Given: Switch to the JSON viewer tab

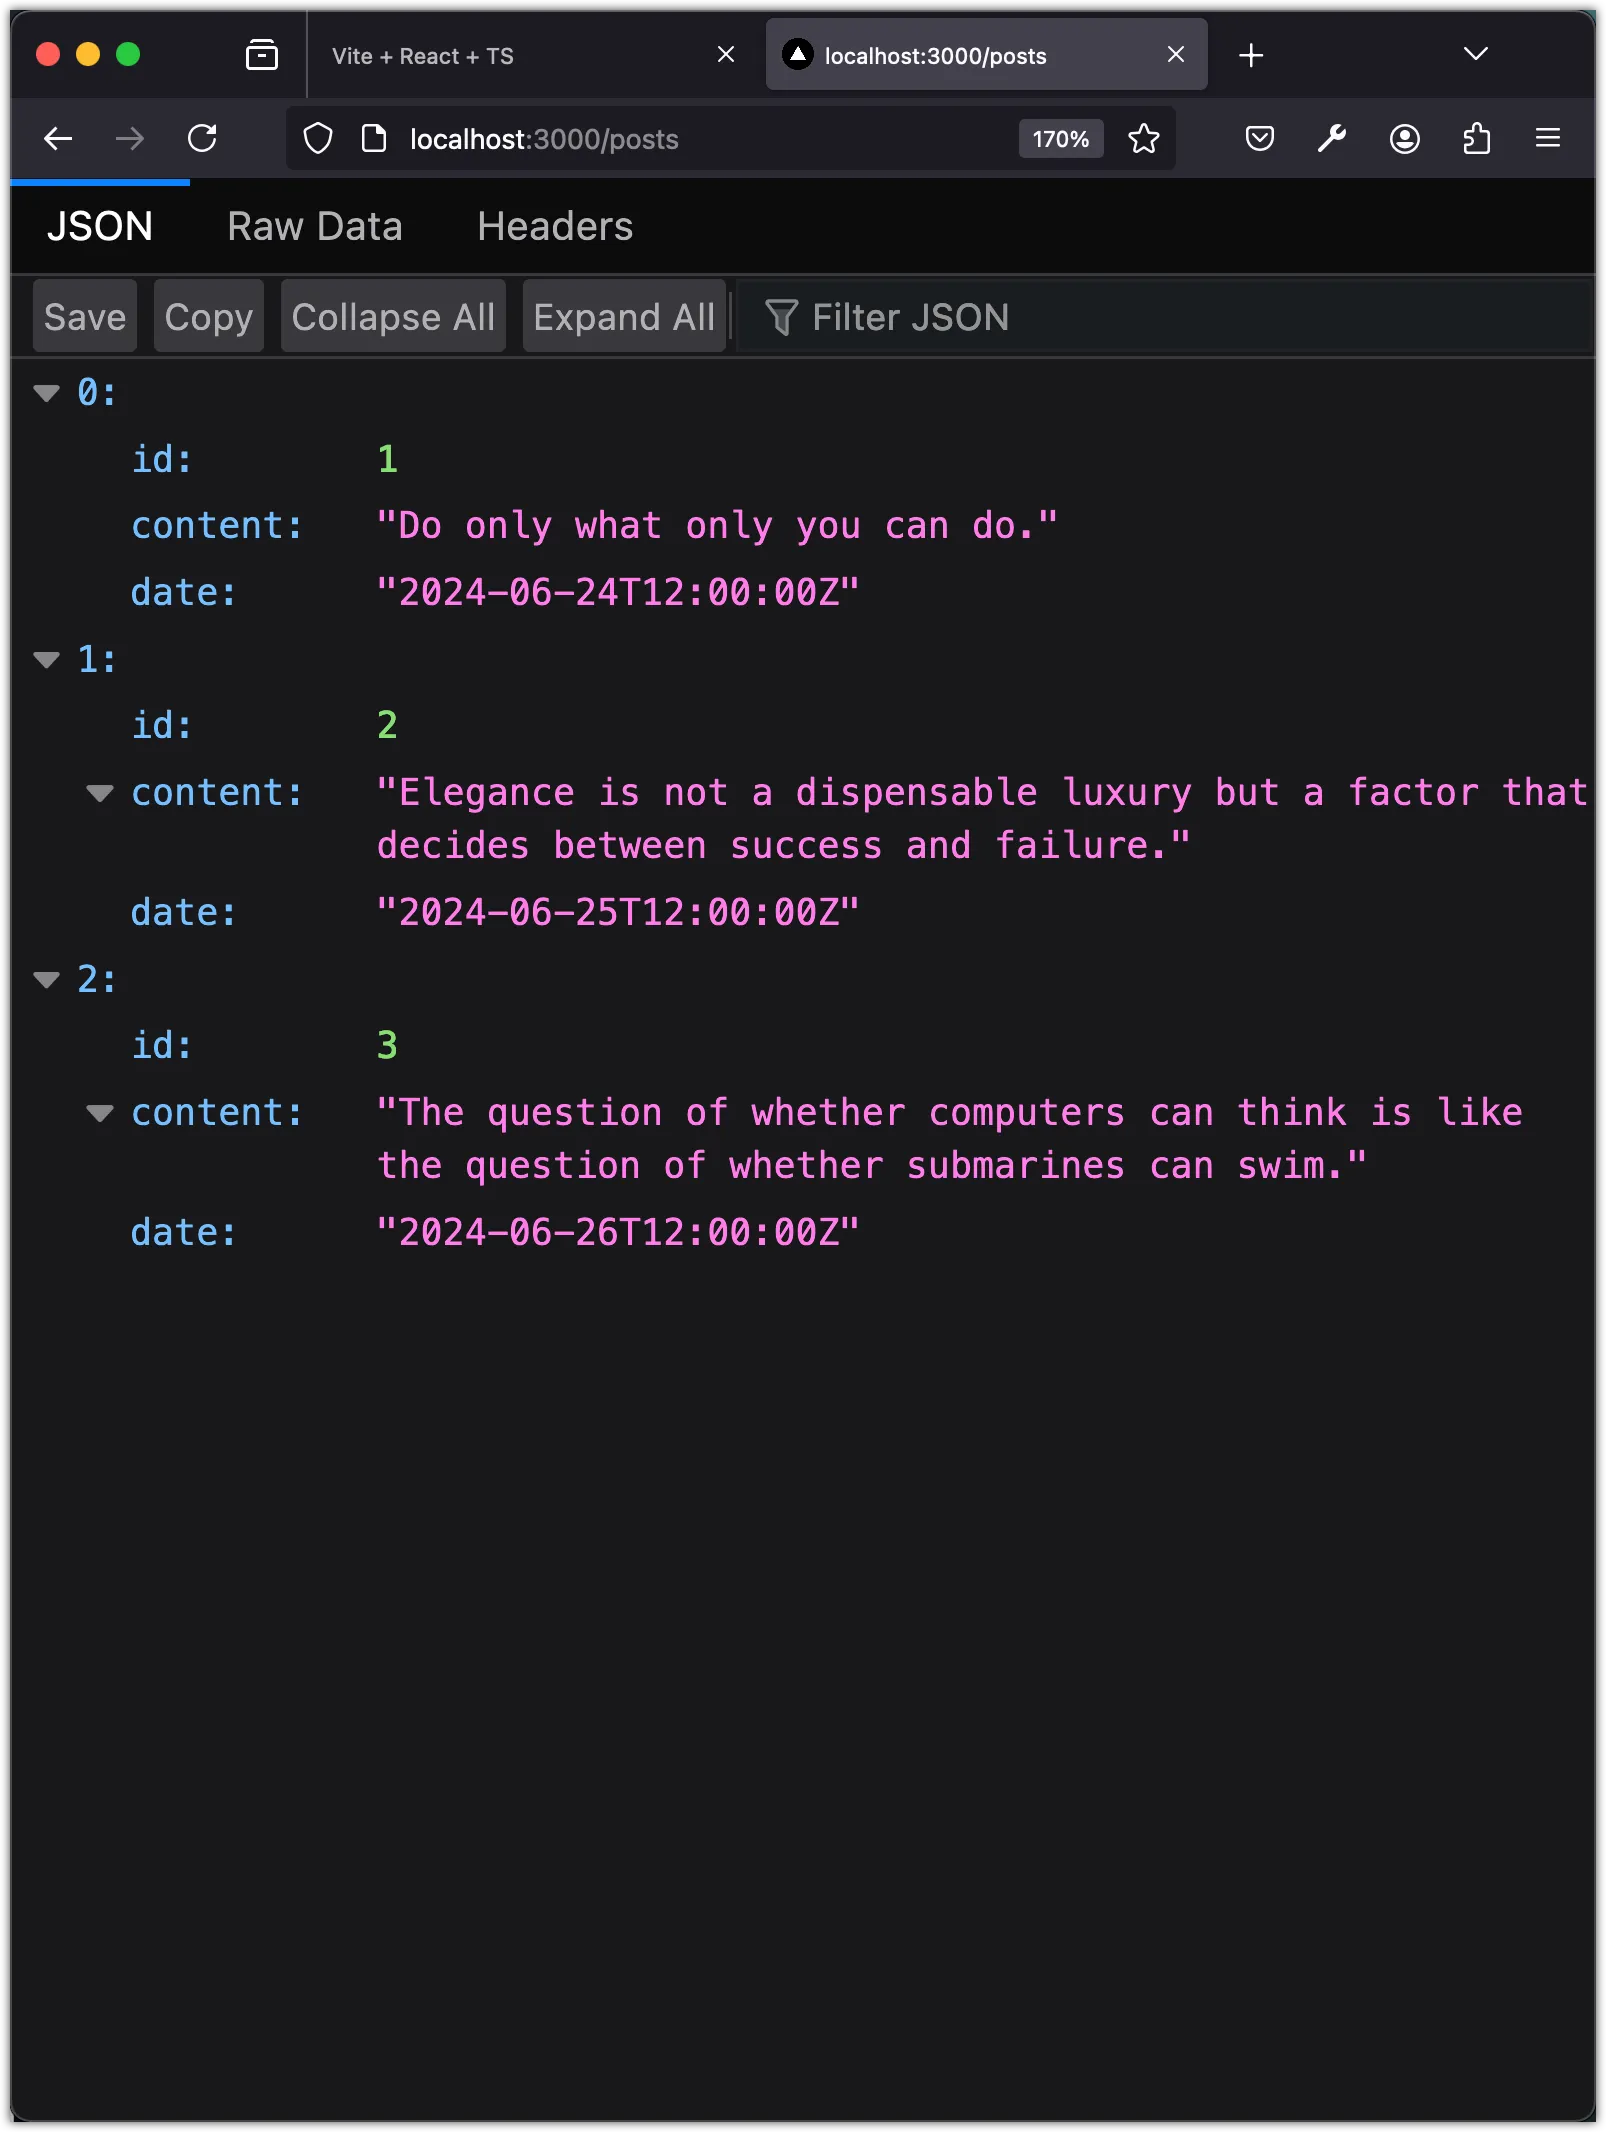Looking at the screenshot, I should [x=100, y=227].
